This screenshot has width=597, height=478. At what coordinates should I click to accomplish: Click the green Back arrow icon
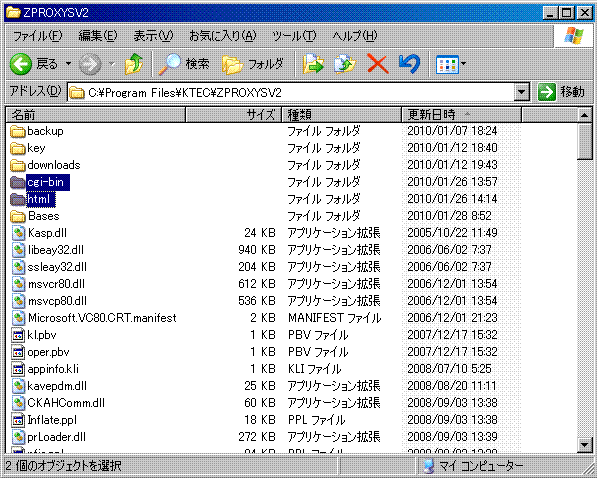tap(21, 64)
